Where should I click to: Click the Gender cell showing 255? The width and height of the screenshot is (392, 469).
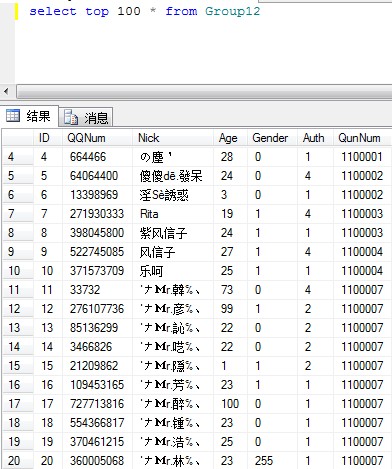pos(272,461)
